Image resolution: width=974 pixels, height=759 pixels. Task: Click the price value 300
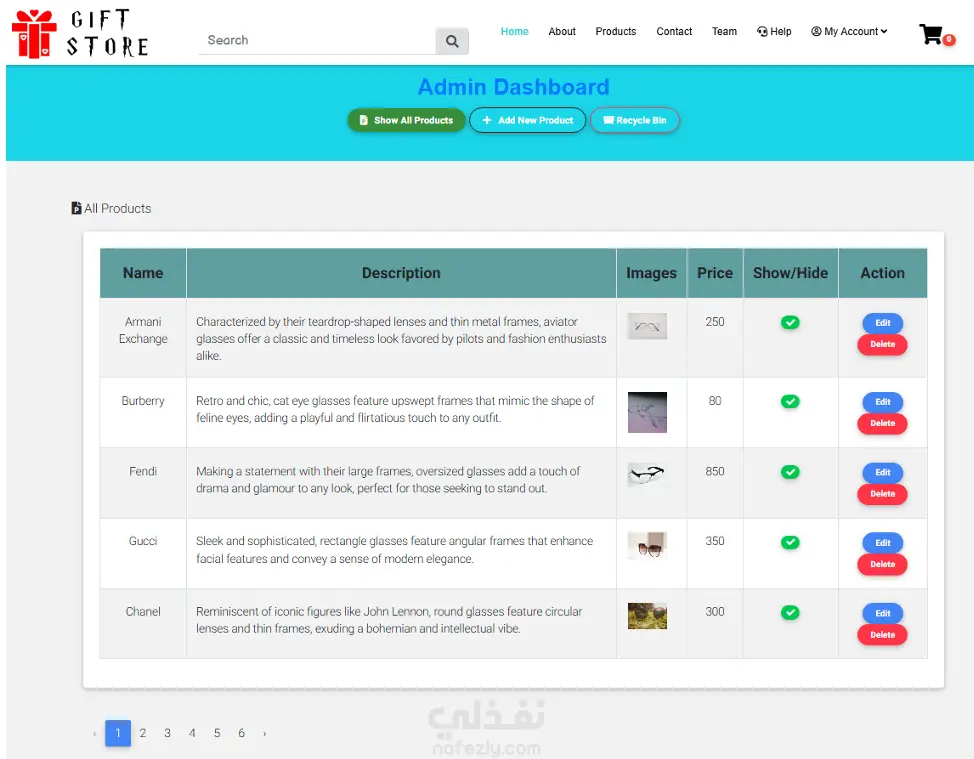(715, 611)
